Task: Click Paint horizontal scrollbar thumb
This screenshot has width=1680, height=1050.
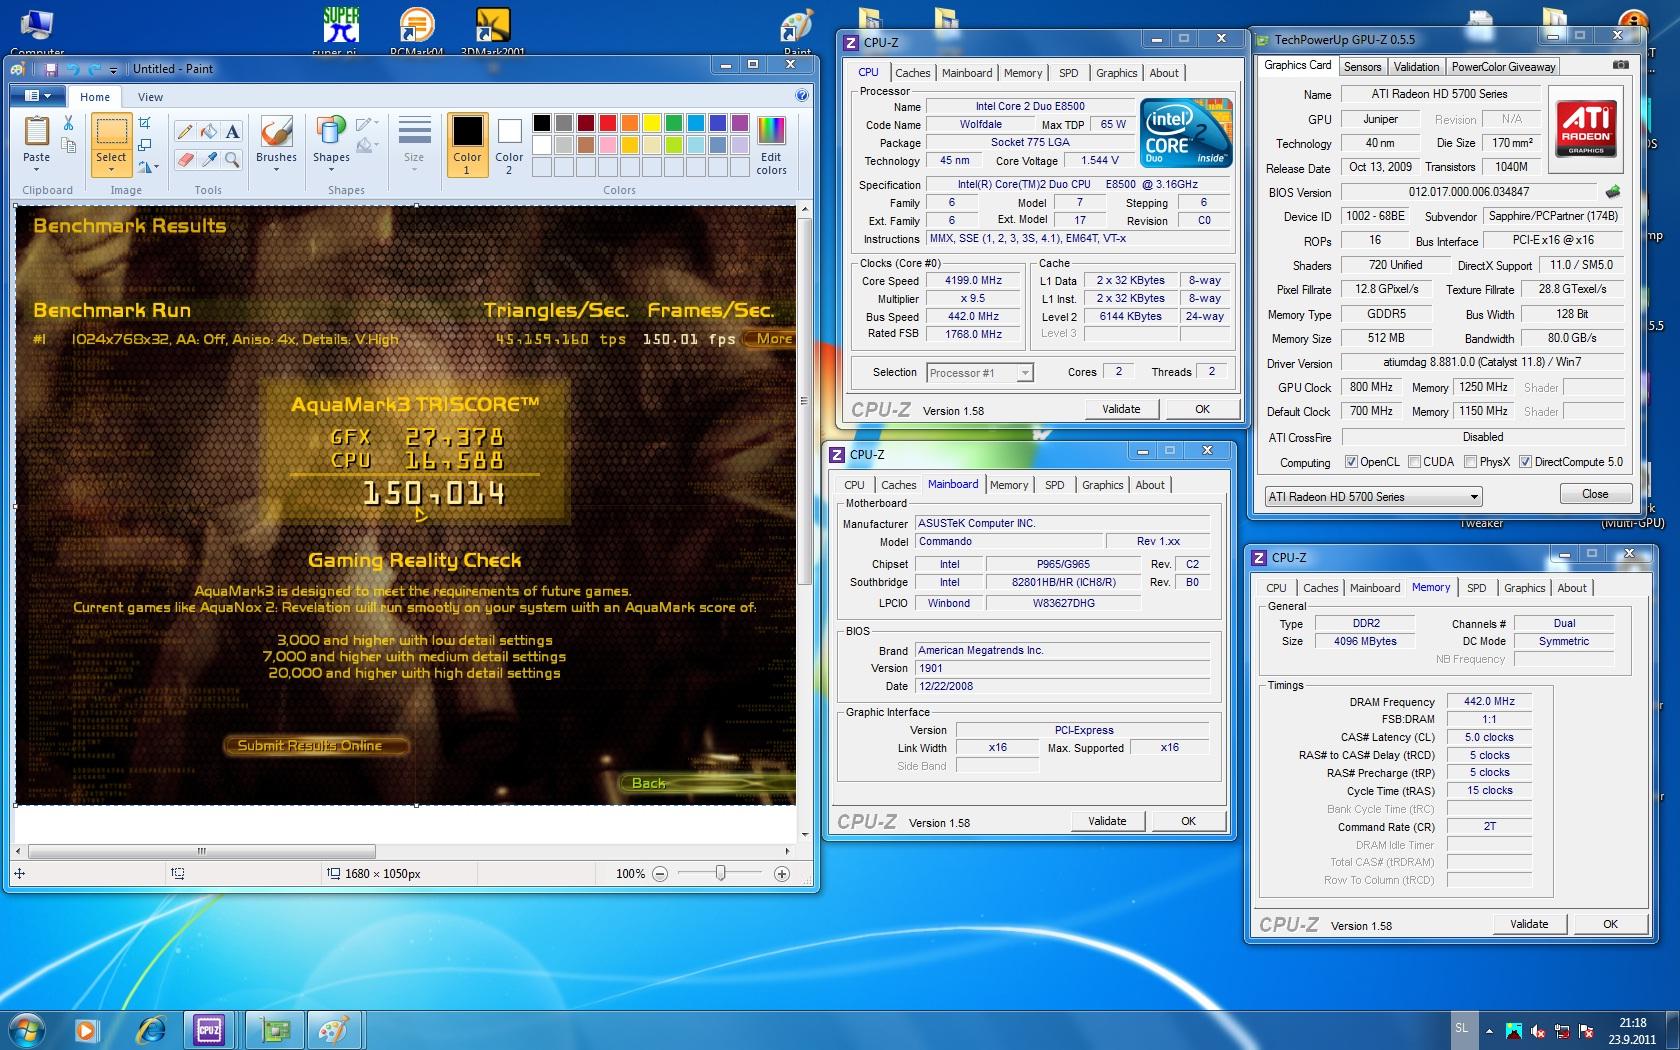Action: (202, 851)
